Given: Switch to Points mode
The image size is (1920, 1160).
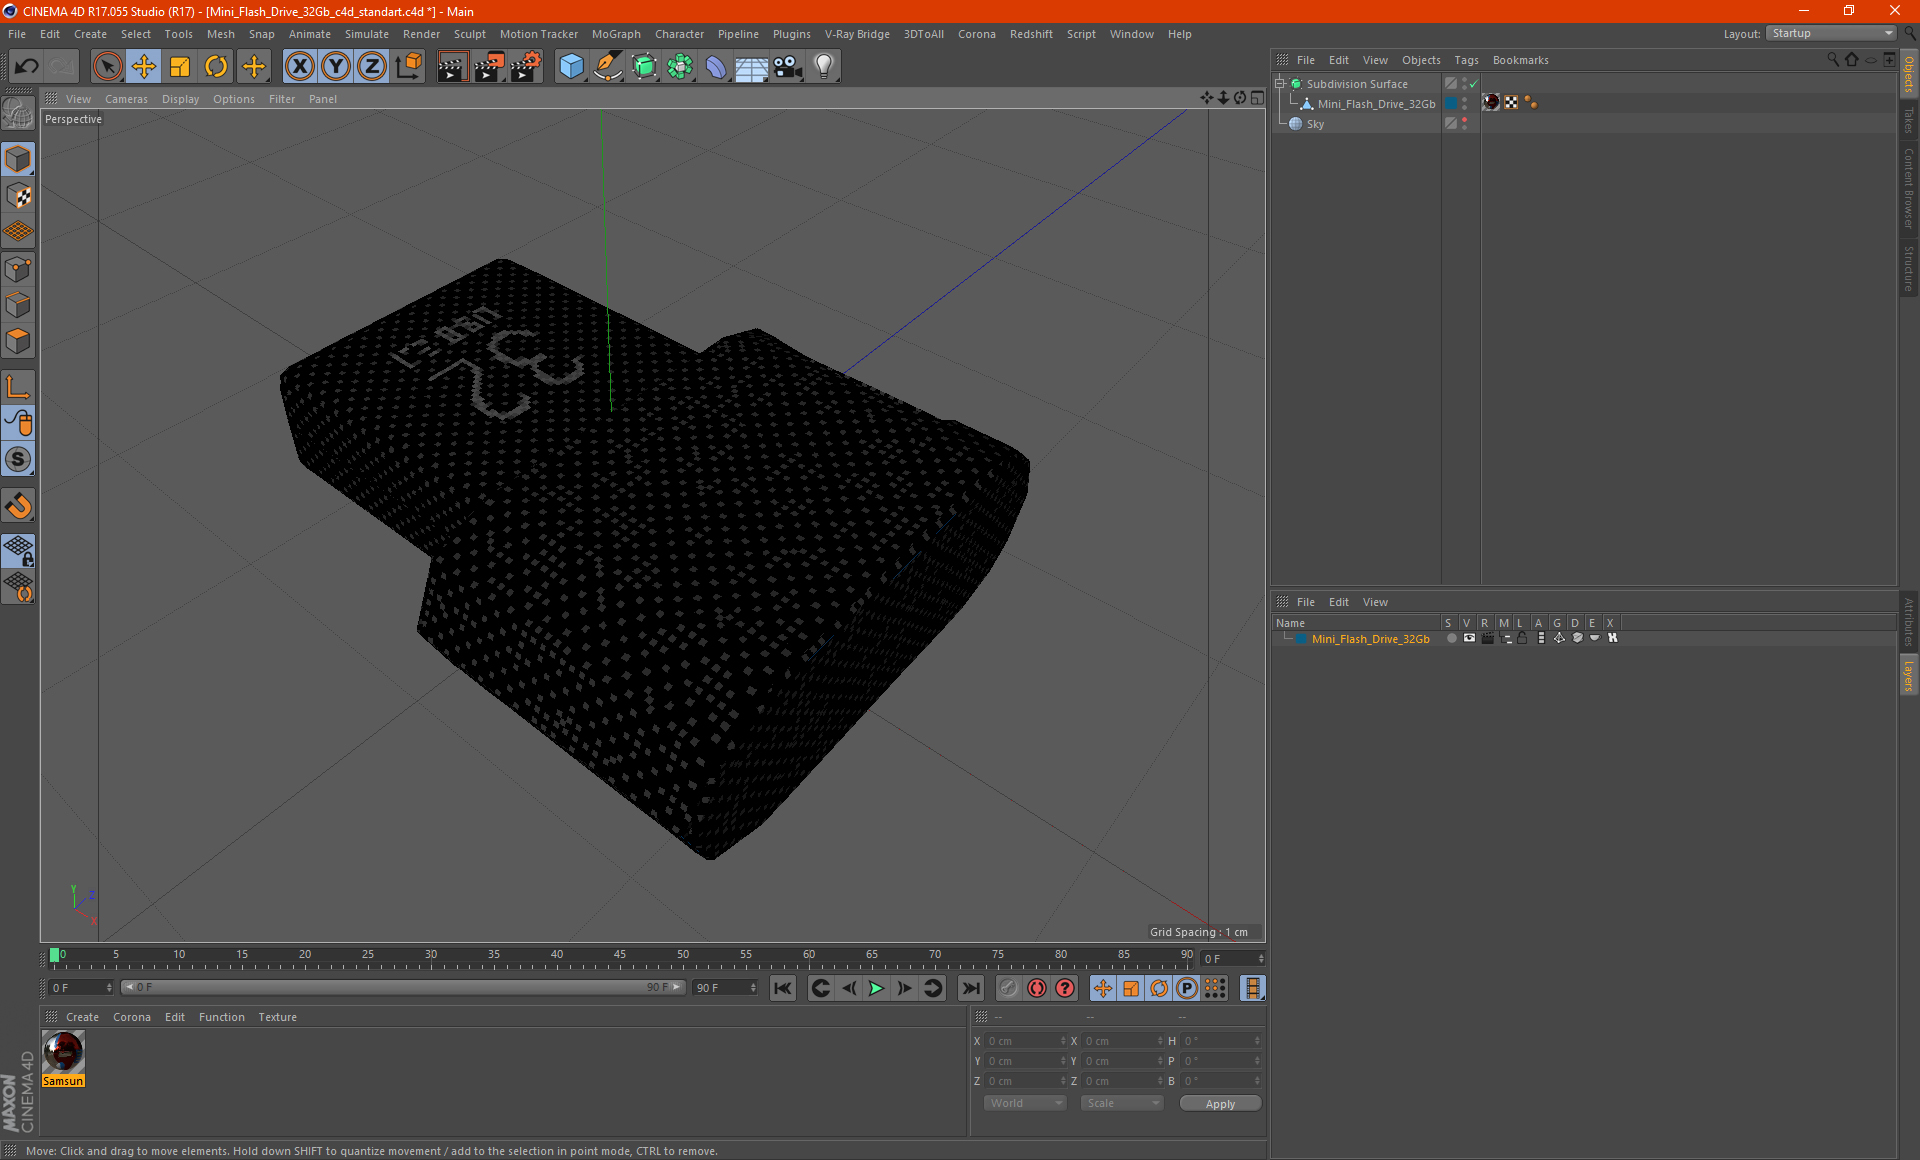Looking at the screenshot, I should [18, 269].
